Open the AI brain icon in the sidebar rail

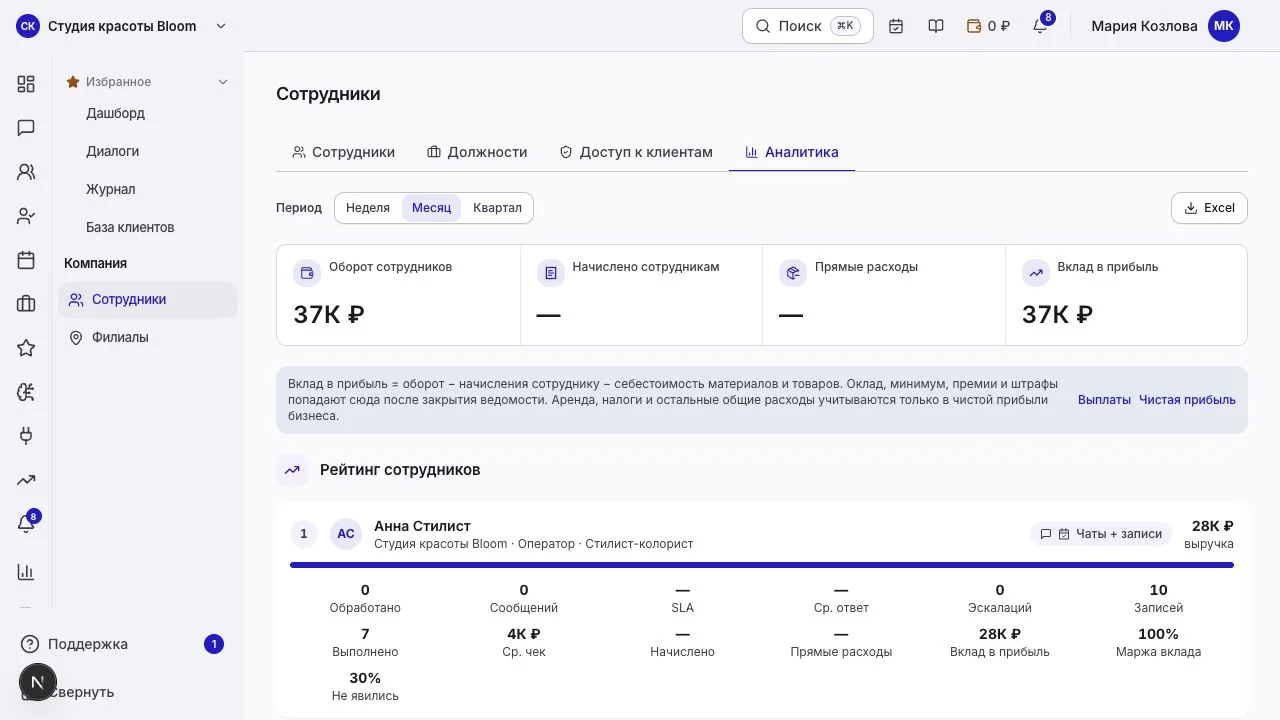26,392
